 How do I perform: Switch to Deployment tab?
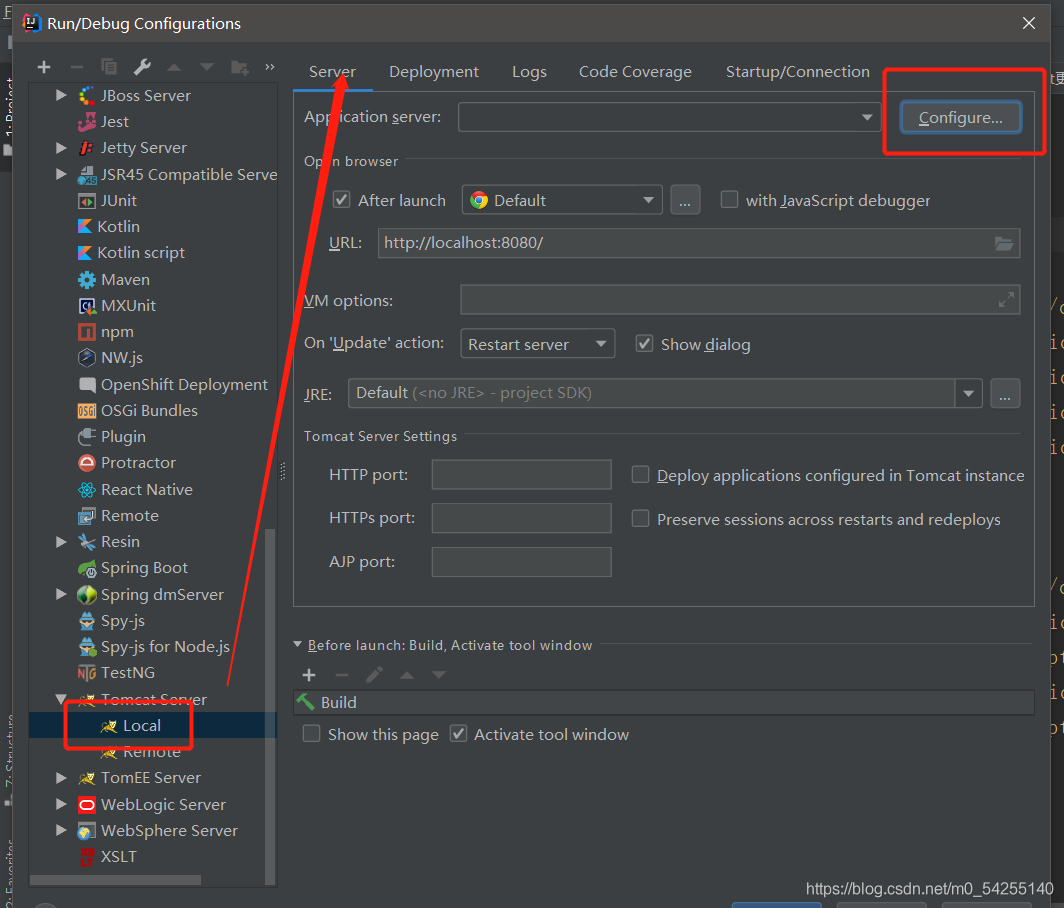pyautogui.click(x=434, y=72)
